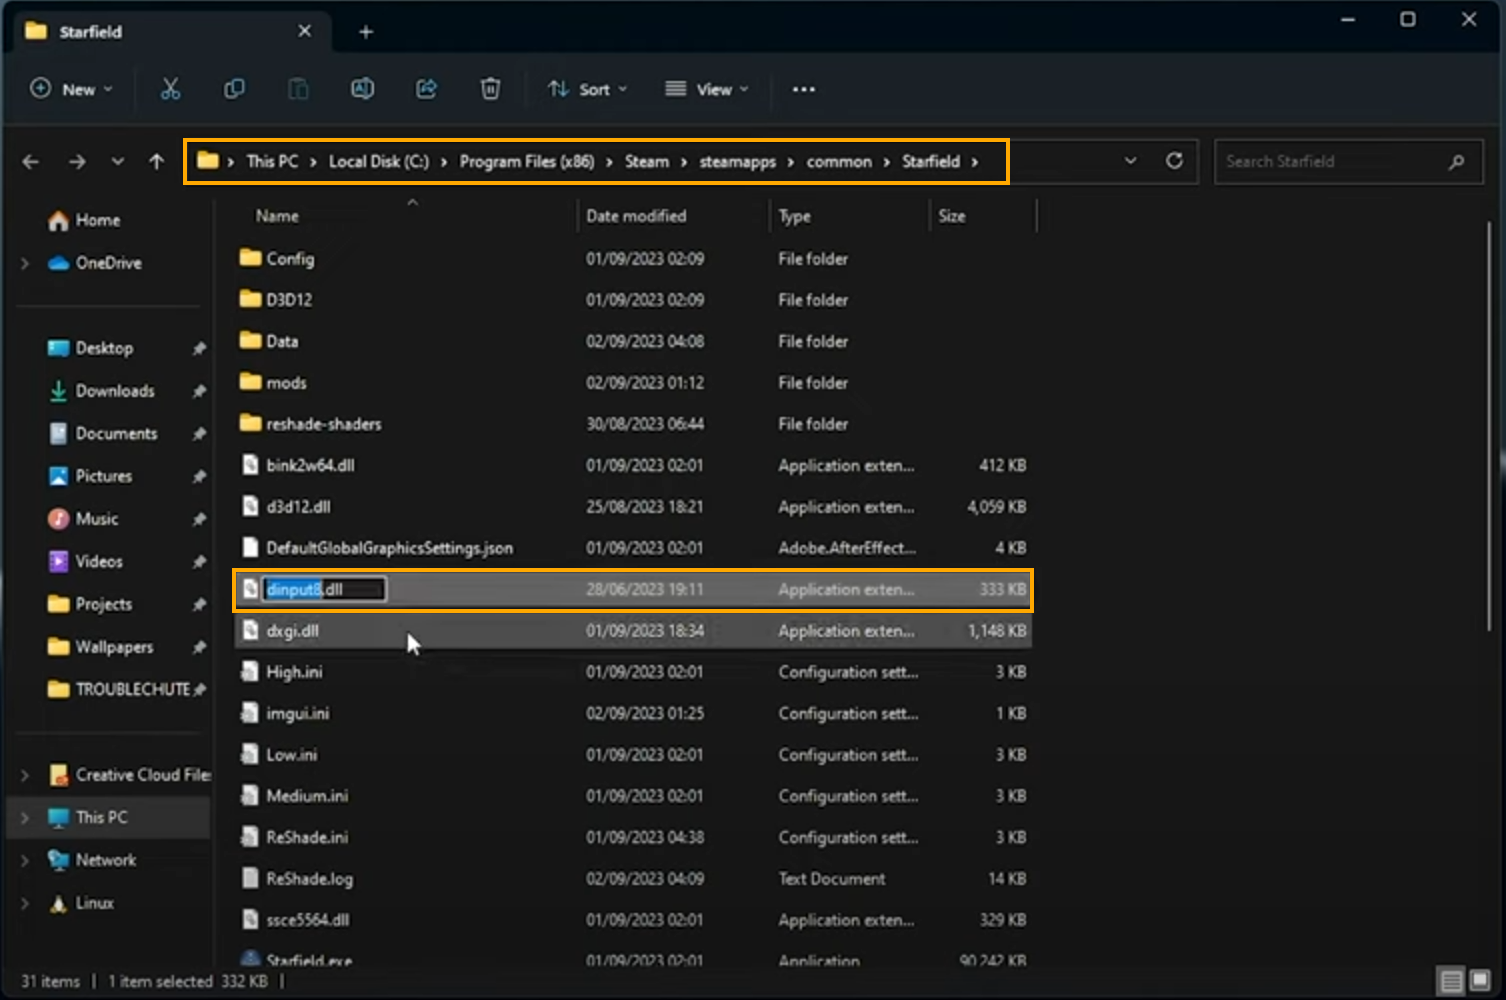Click the Search Starfield input field

pyautogui.click(x=1348, y=161)
